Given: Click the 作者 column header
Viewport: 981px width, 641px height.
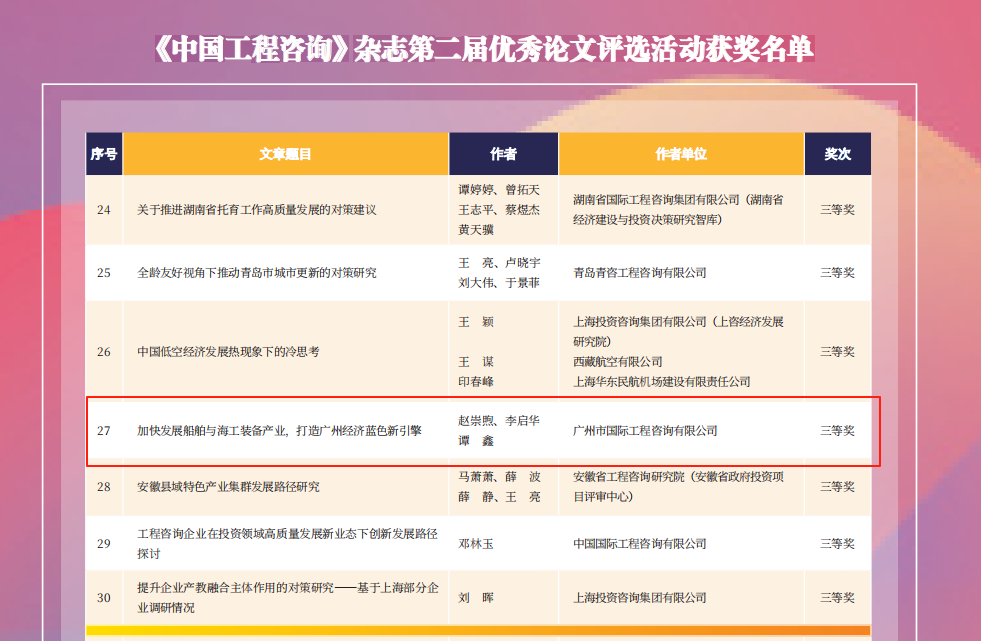Looking at the screenshot, I should click(x=503, y=154).
